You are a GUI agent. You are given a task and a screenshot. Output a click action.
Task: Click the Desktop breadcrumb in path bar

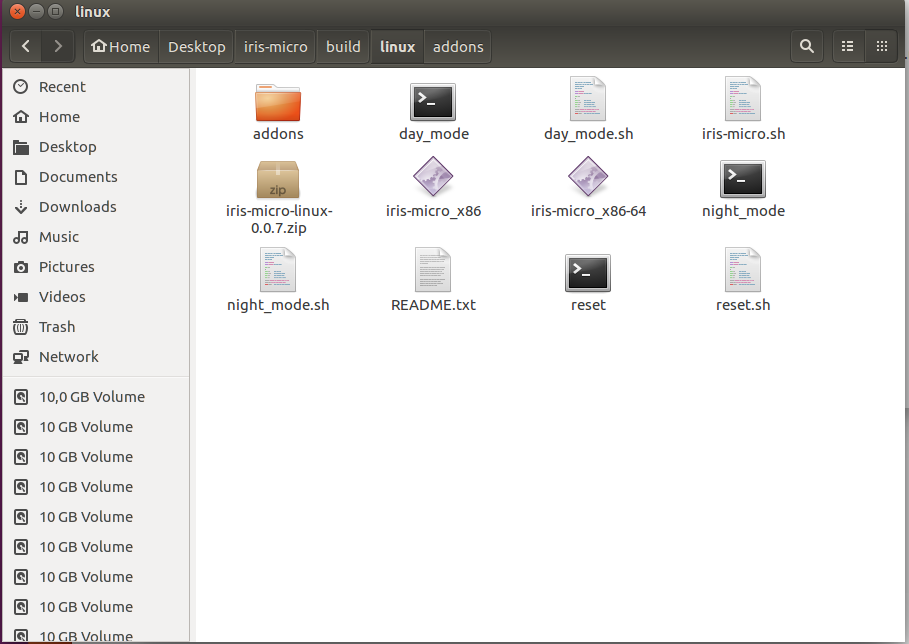[197, 46]
